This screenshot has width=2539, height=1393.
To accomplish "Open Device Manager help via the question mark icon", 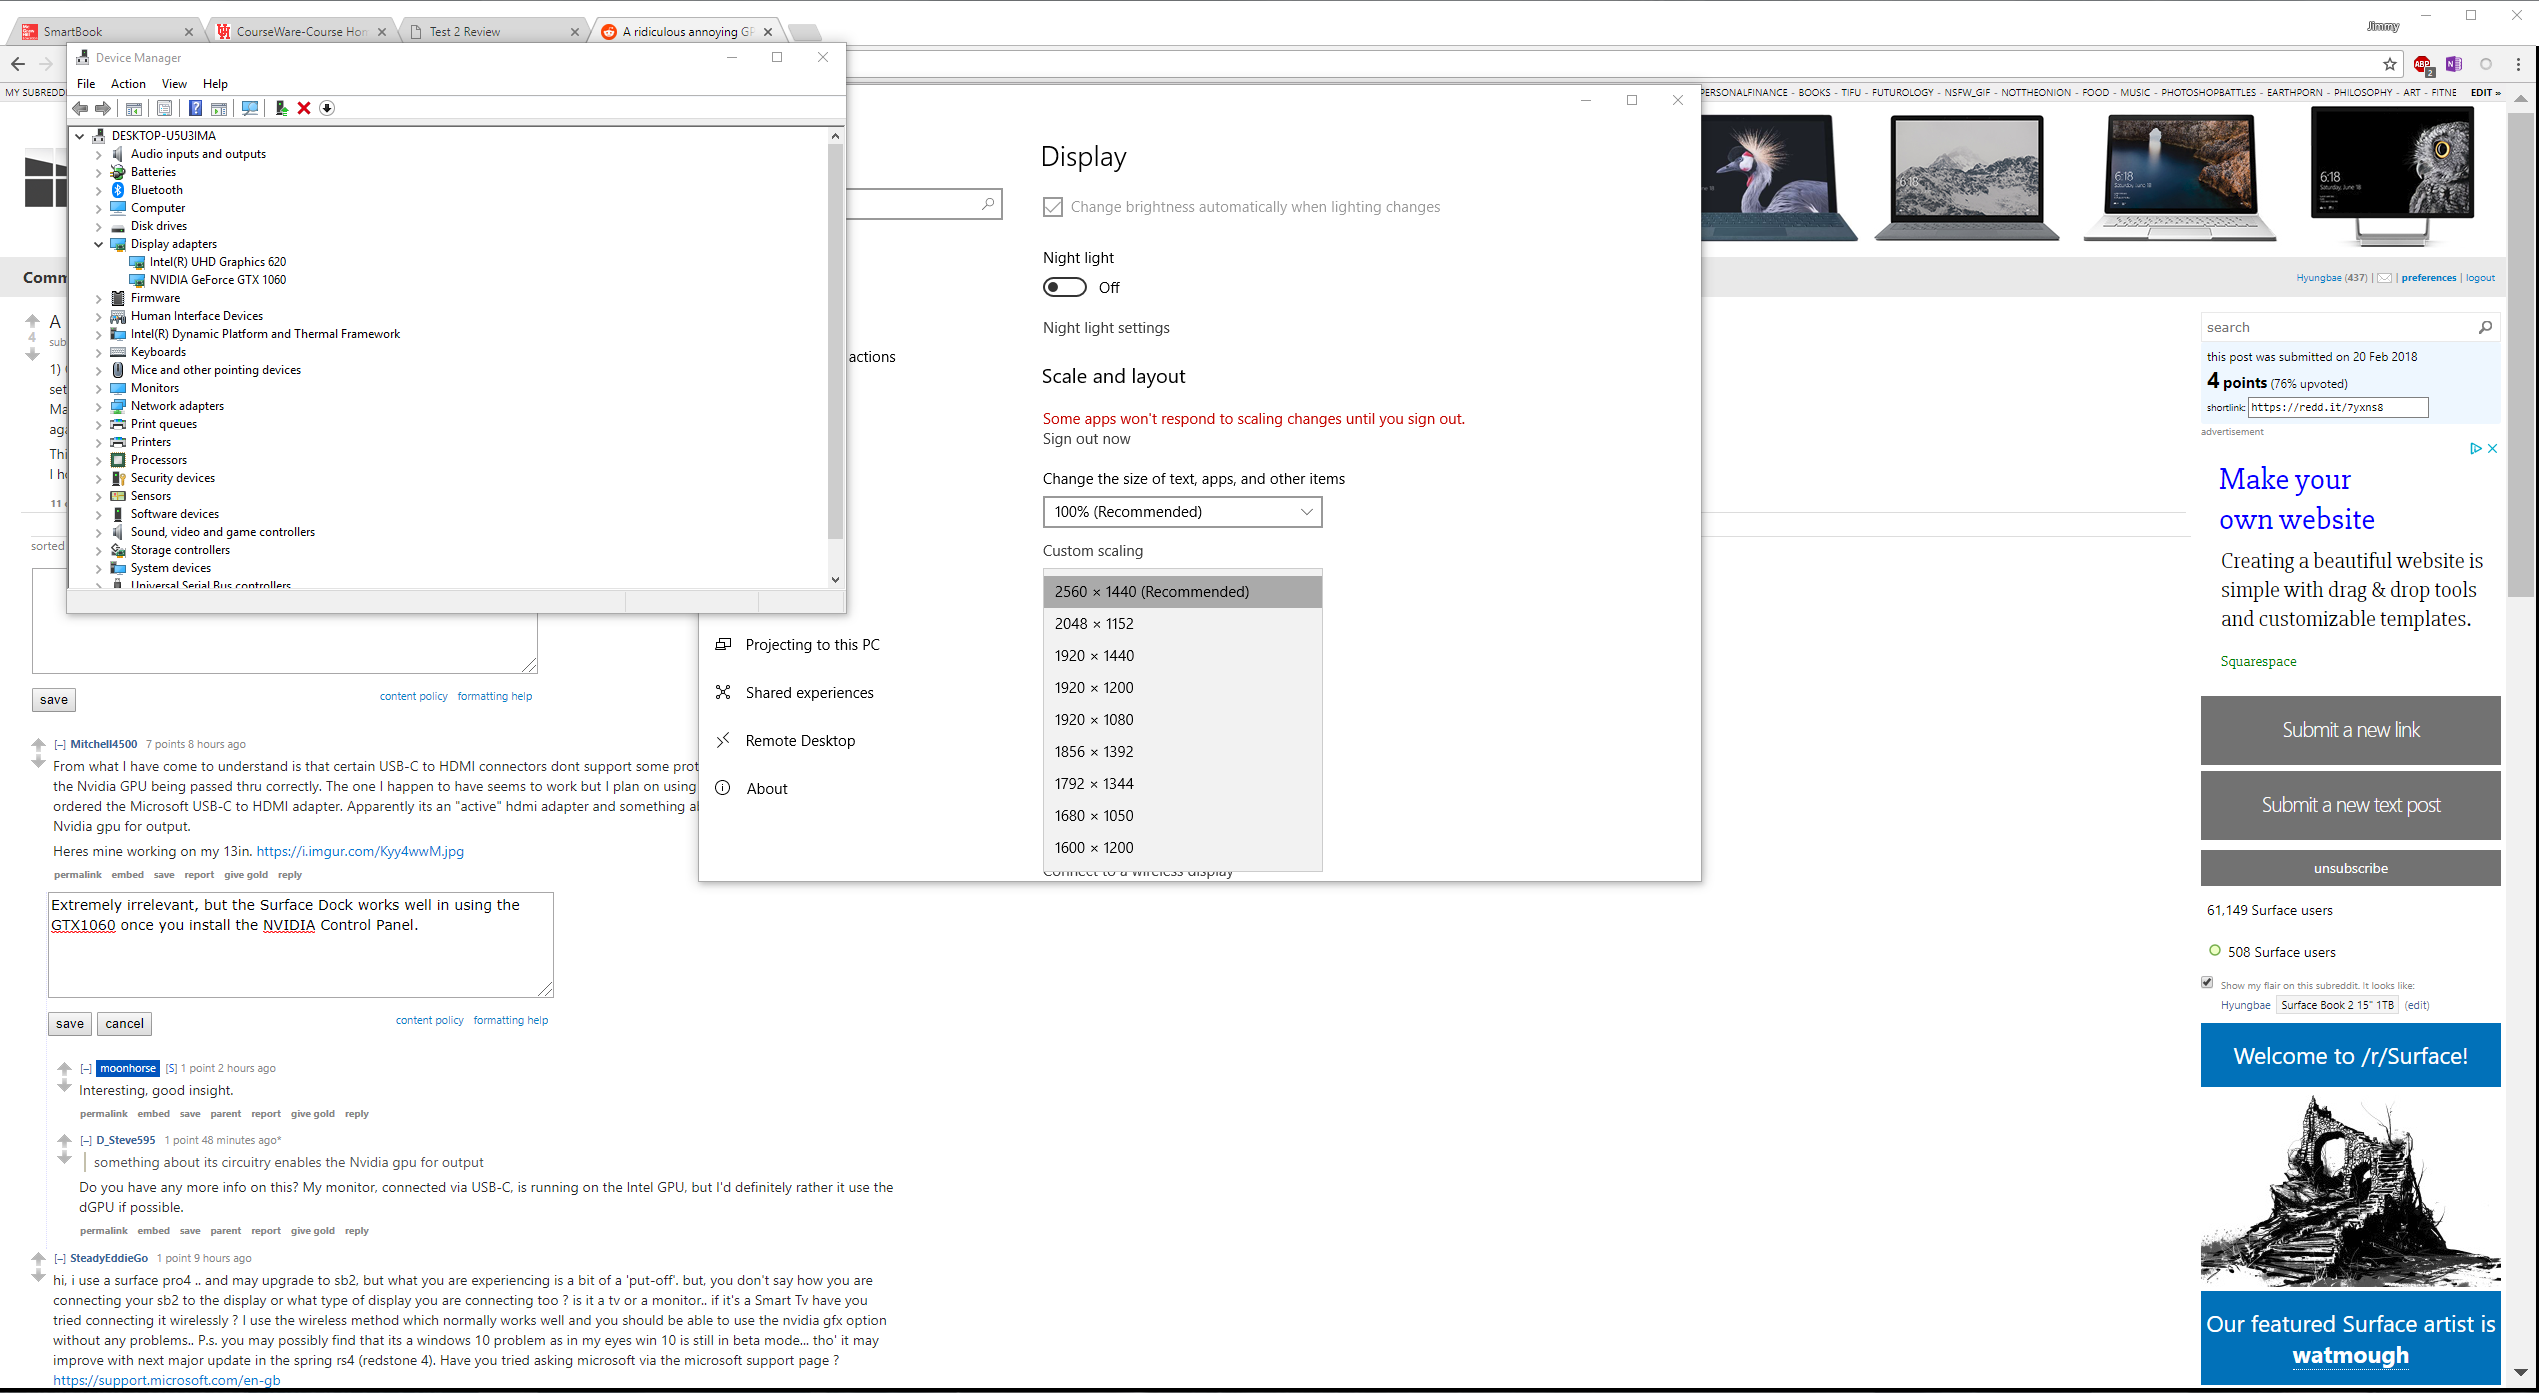I will (195, 108).
